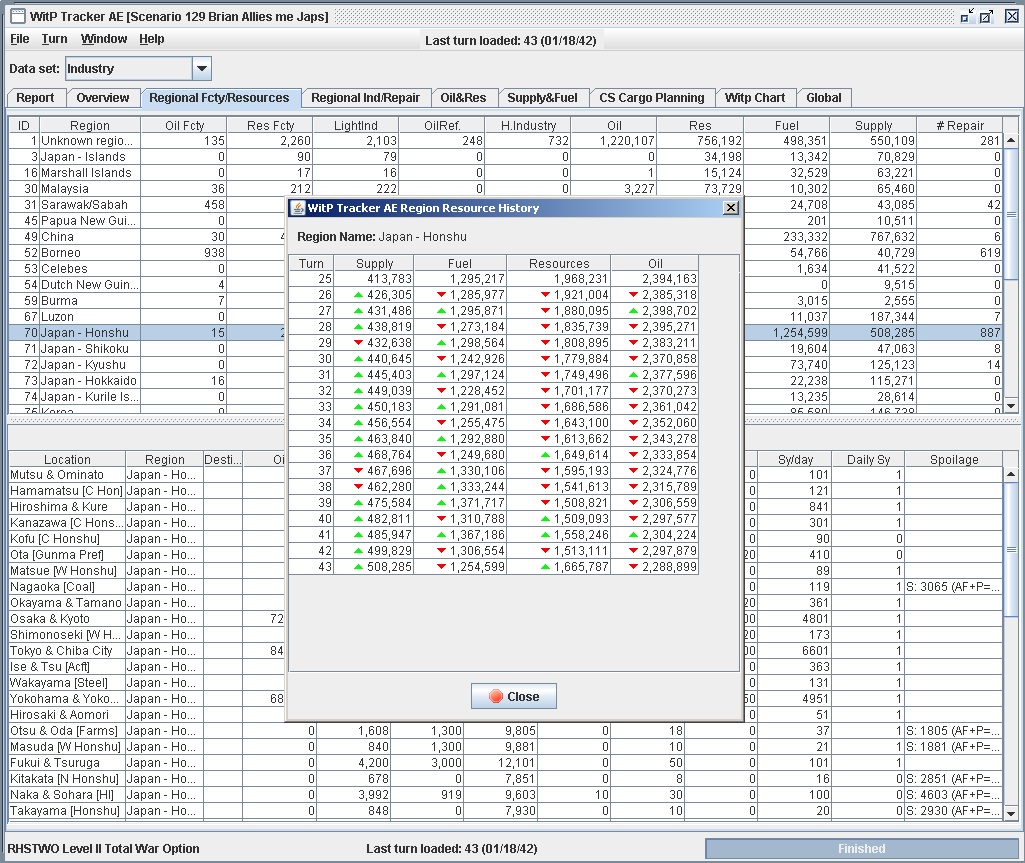Viewport: 1025px width, 863px height.
Task: Click the Supply header in history table
Action: pyautogui.click(x=375, y=263)
